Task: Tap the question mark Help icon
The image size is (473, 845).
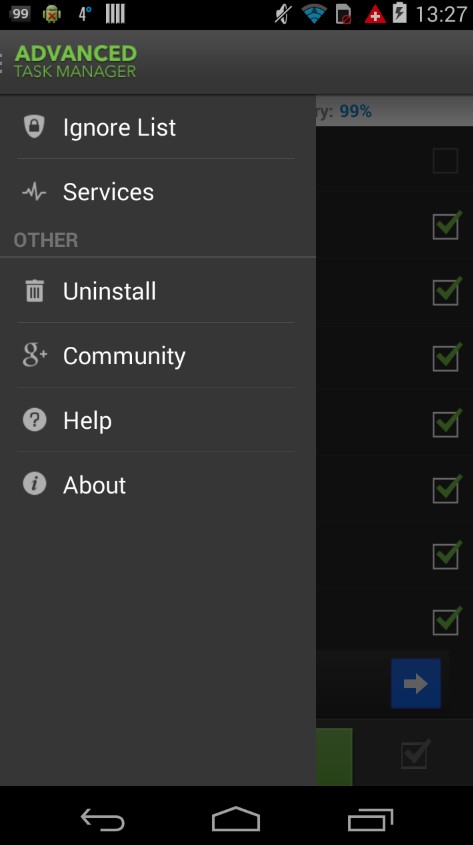Action: [34, 420]
